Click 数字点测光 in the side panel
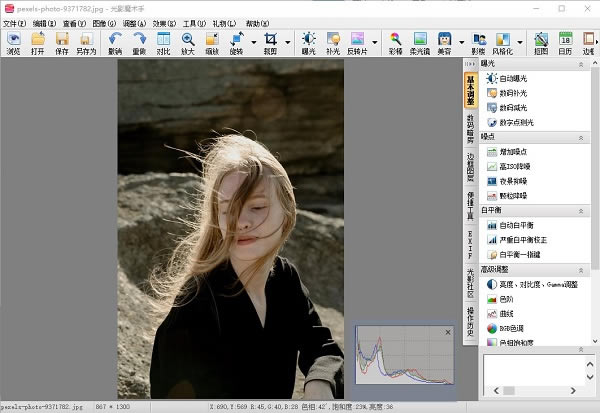 (510, 122)
